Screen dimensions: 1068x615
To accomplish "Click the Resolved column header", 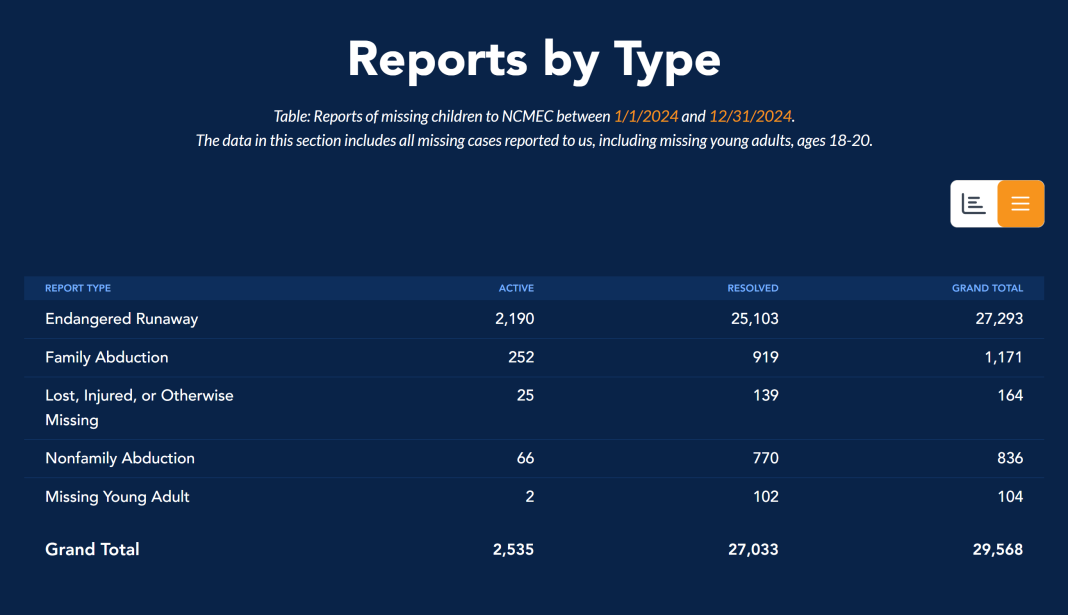I will tap(752, 288).
